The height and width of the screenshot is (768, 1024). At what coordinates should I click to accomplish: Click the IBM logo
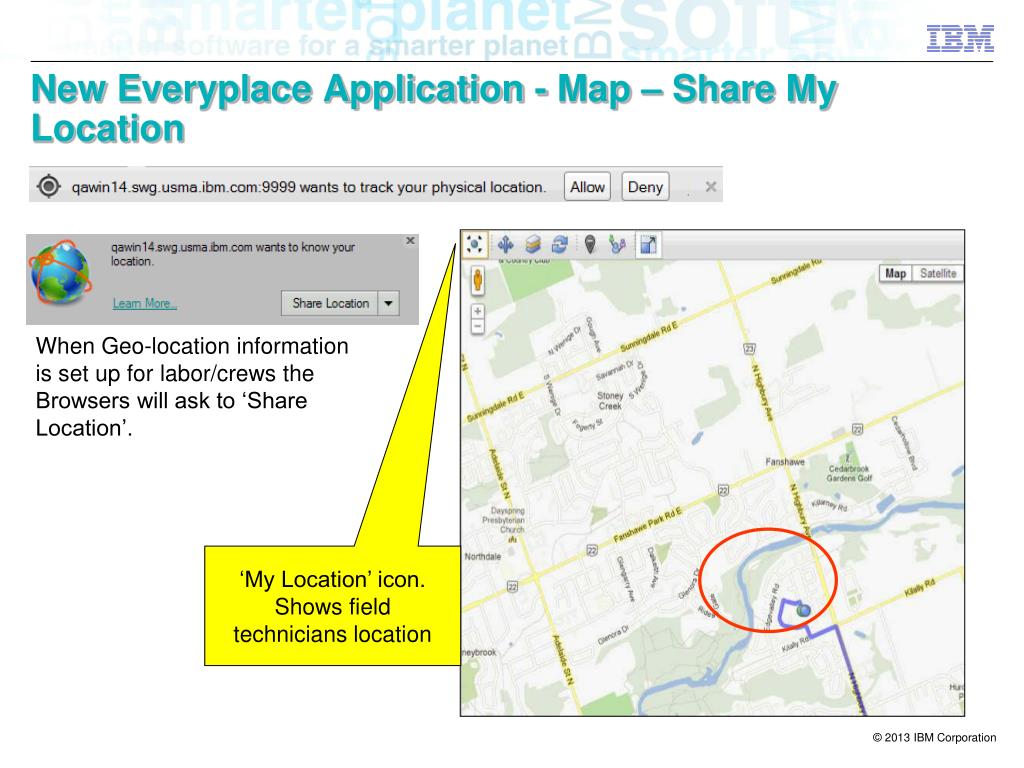(x=960, y=38)
